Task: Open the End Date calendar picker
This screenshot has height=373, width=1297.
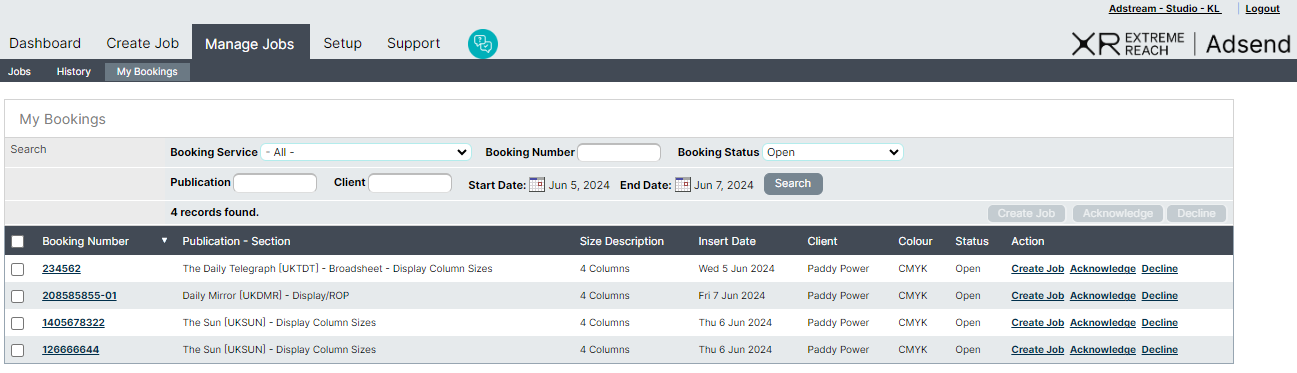Action: [683, 184]
